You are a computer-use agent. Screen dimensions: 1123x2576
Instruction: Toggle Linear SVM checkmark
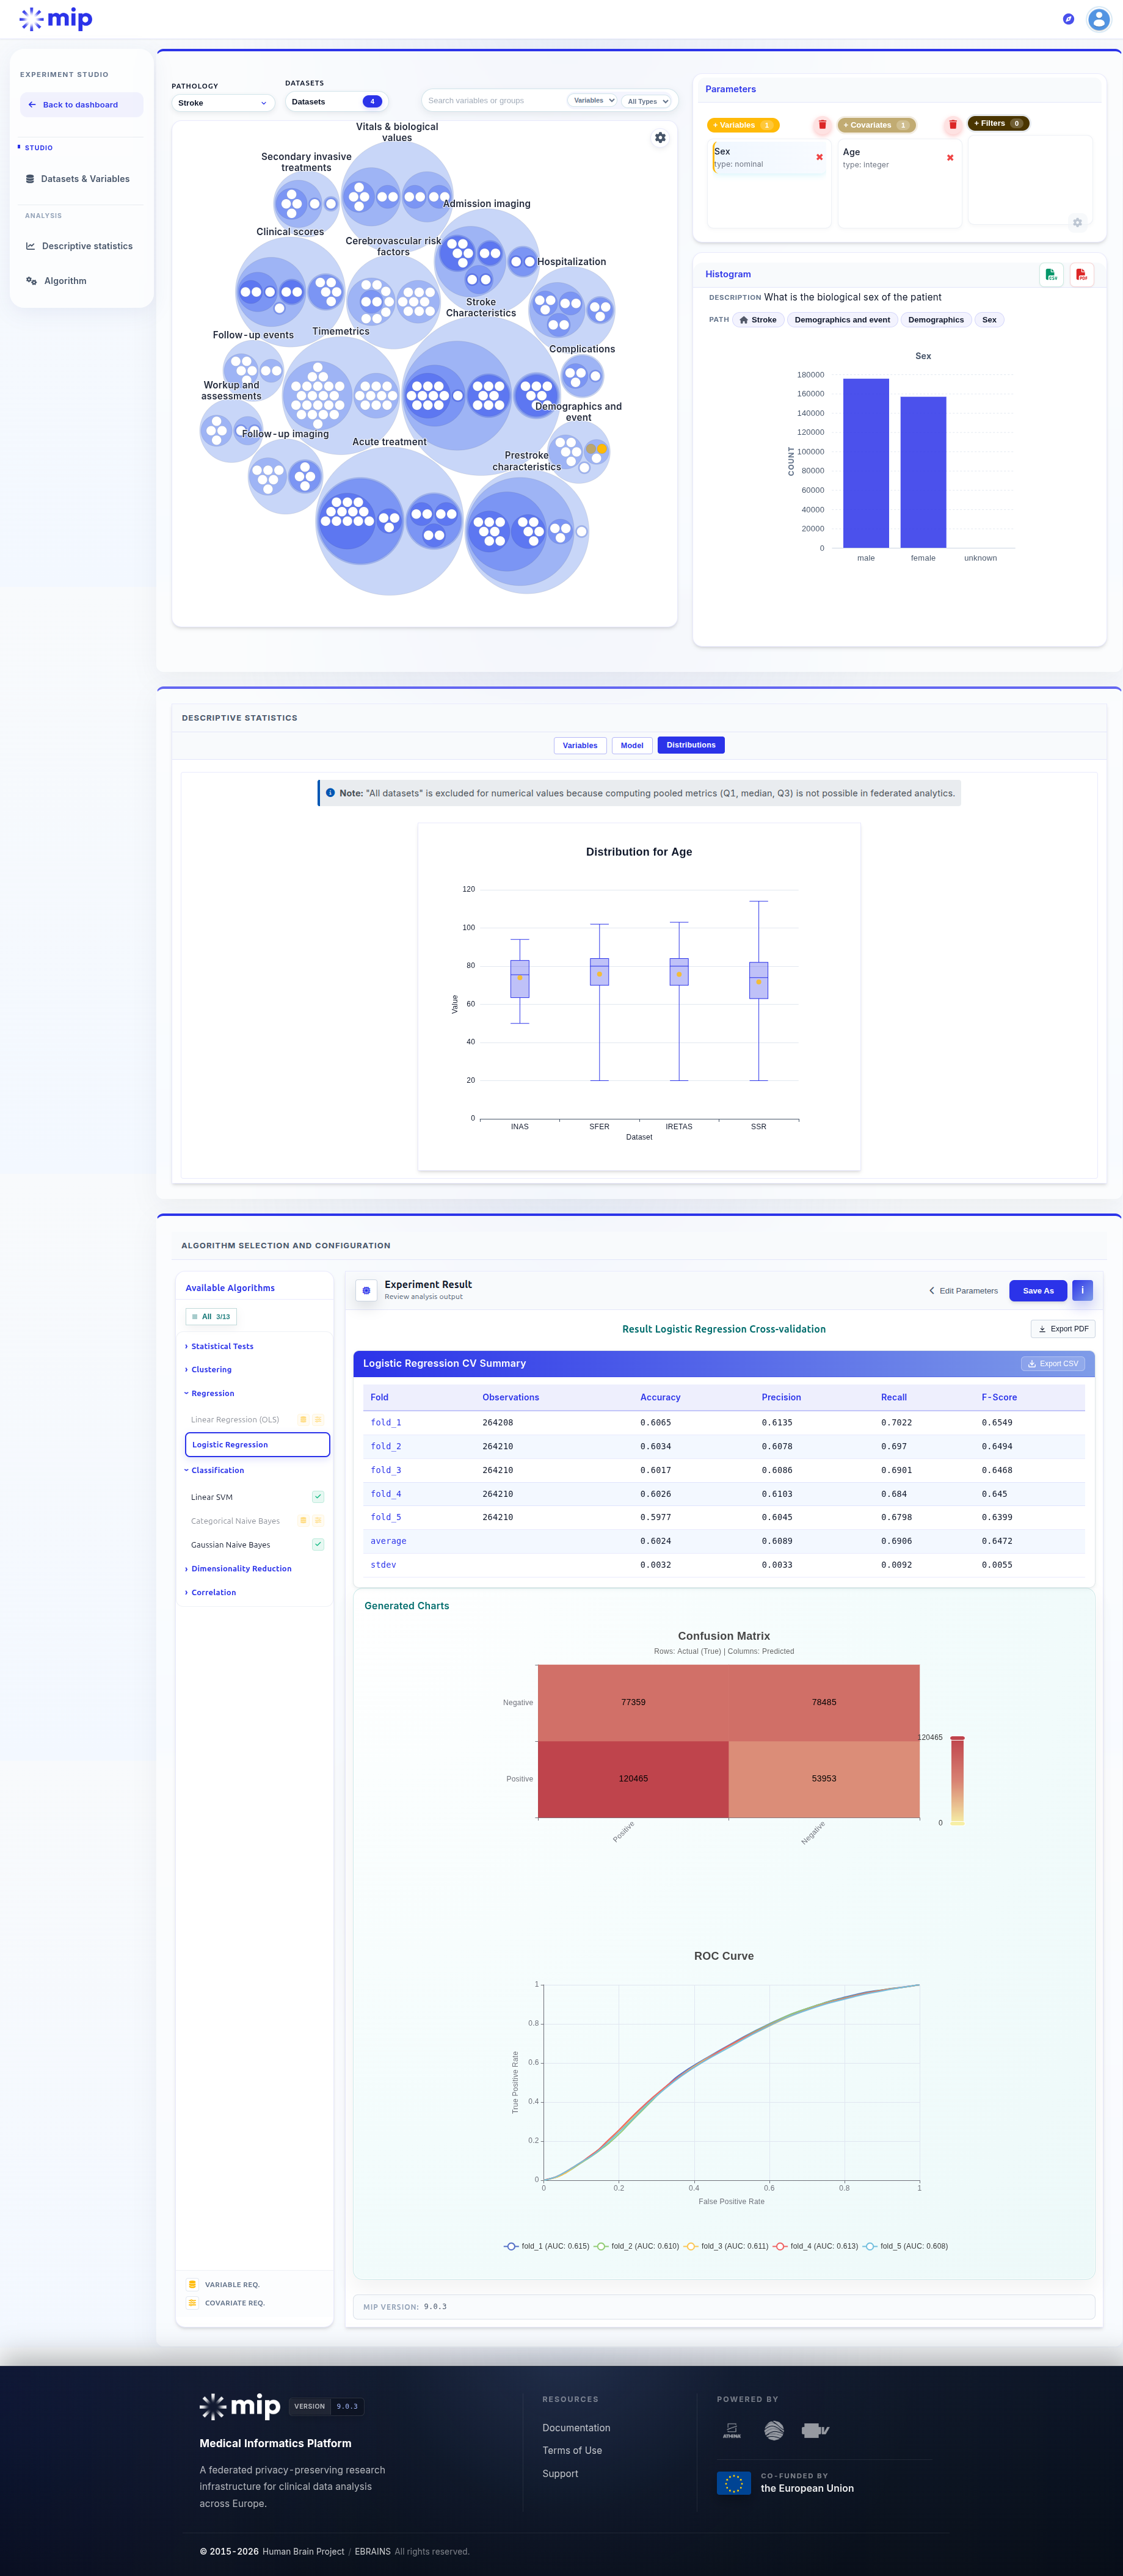coord(318,1496)
